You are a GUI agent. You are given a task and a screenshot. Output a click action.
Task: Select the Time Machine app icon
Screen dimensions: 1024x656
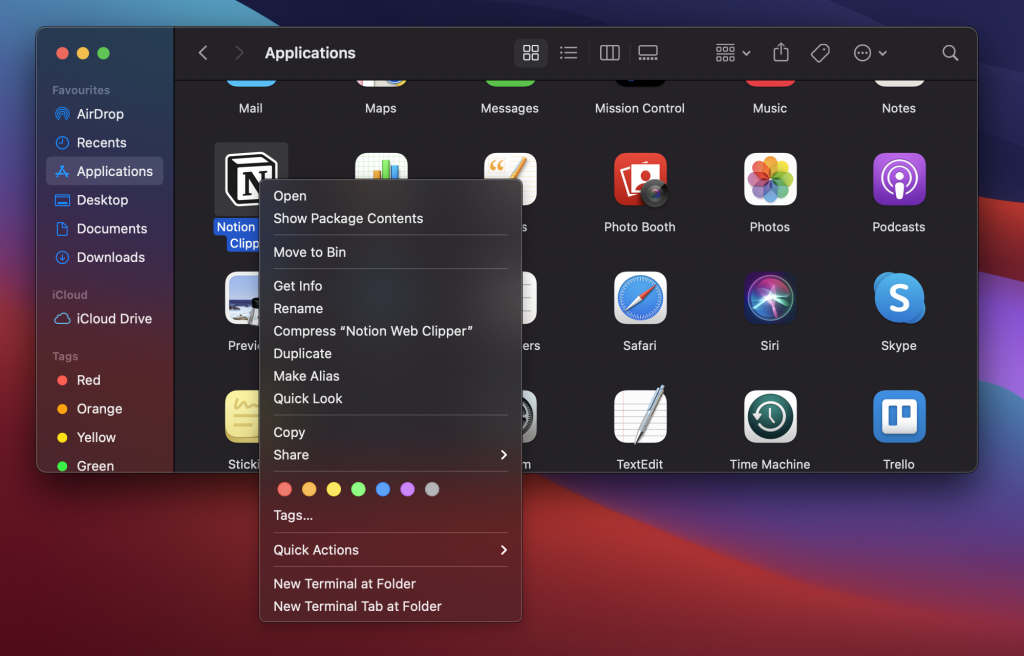pos(770,416)
